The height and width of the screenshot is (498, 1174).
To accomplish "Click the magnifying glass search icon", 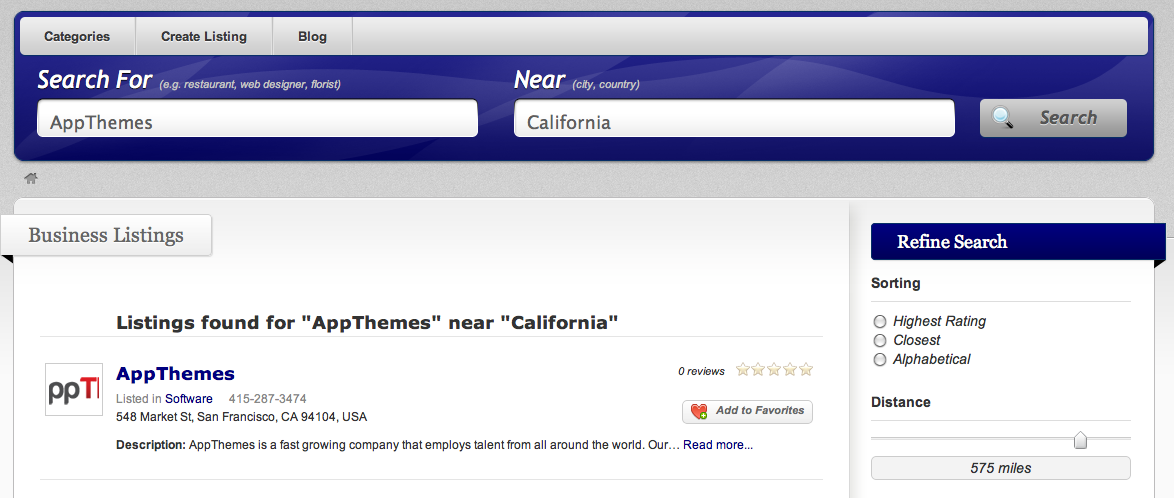I will pyautogui.click(x=1003, y=118).
